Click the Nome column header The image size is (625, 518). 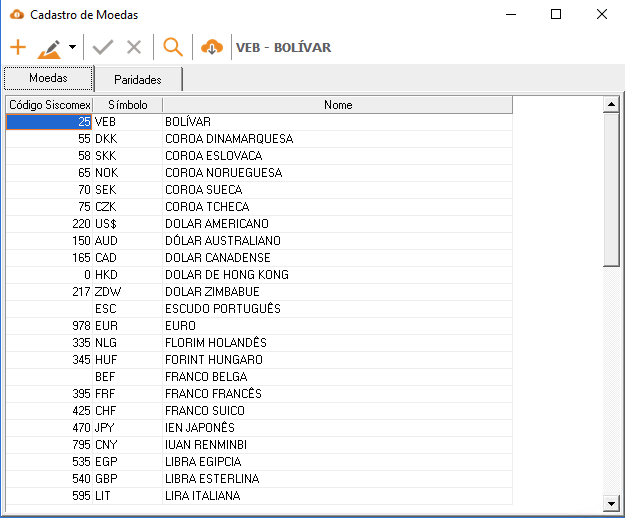coord(338,105)
